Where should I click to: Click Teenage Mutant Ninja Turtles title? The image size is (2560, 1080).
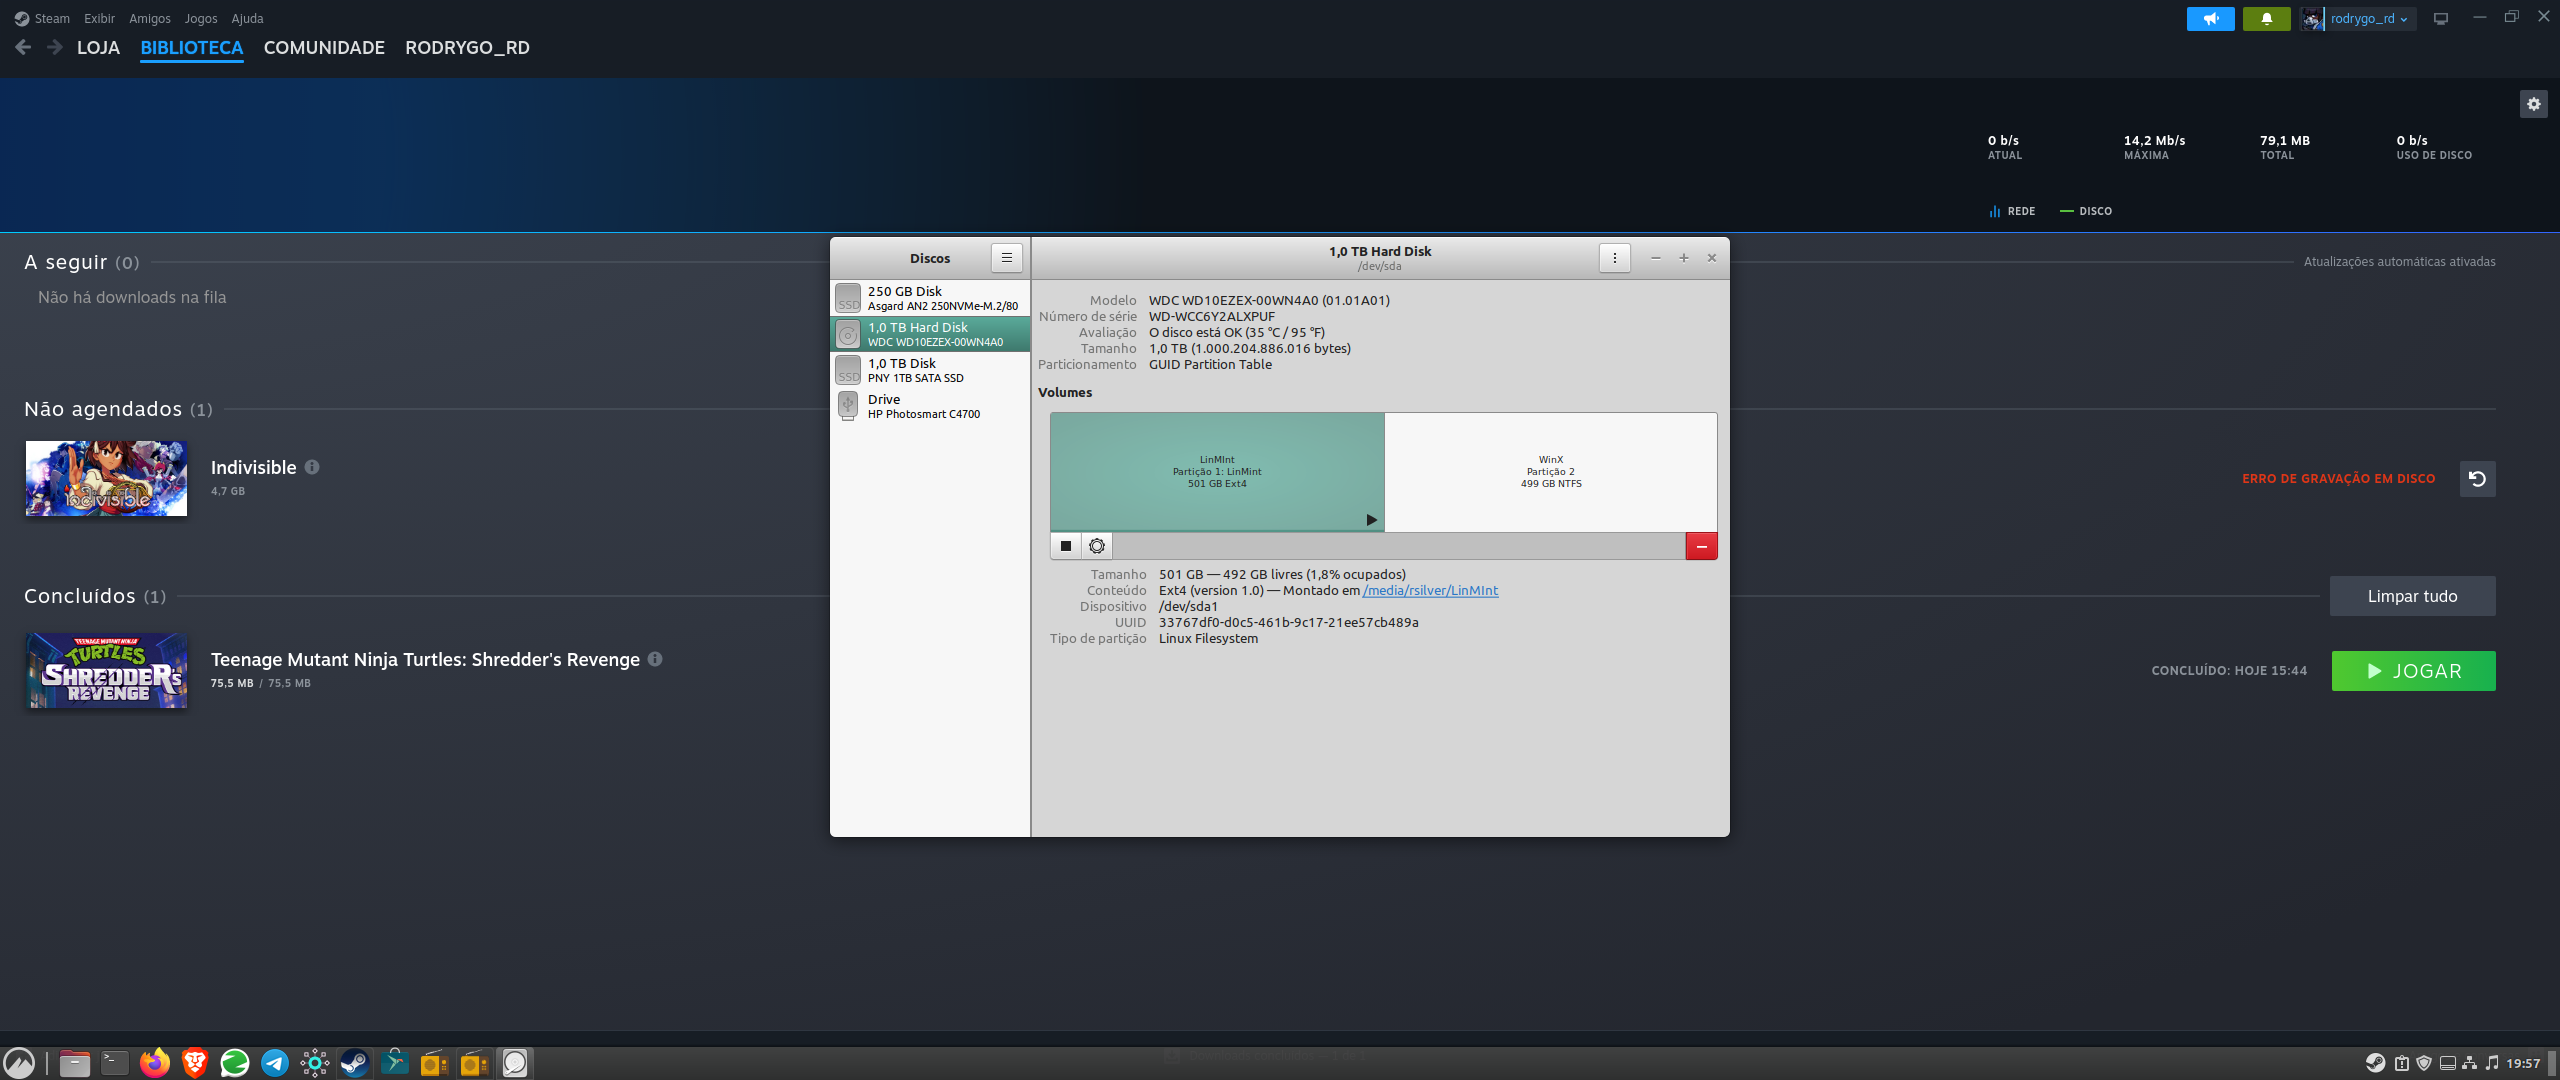click(x=425, y=659)
